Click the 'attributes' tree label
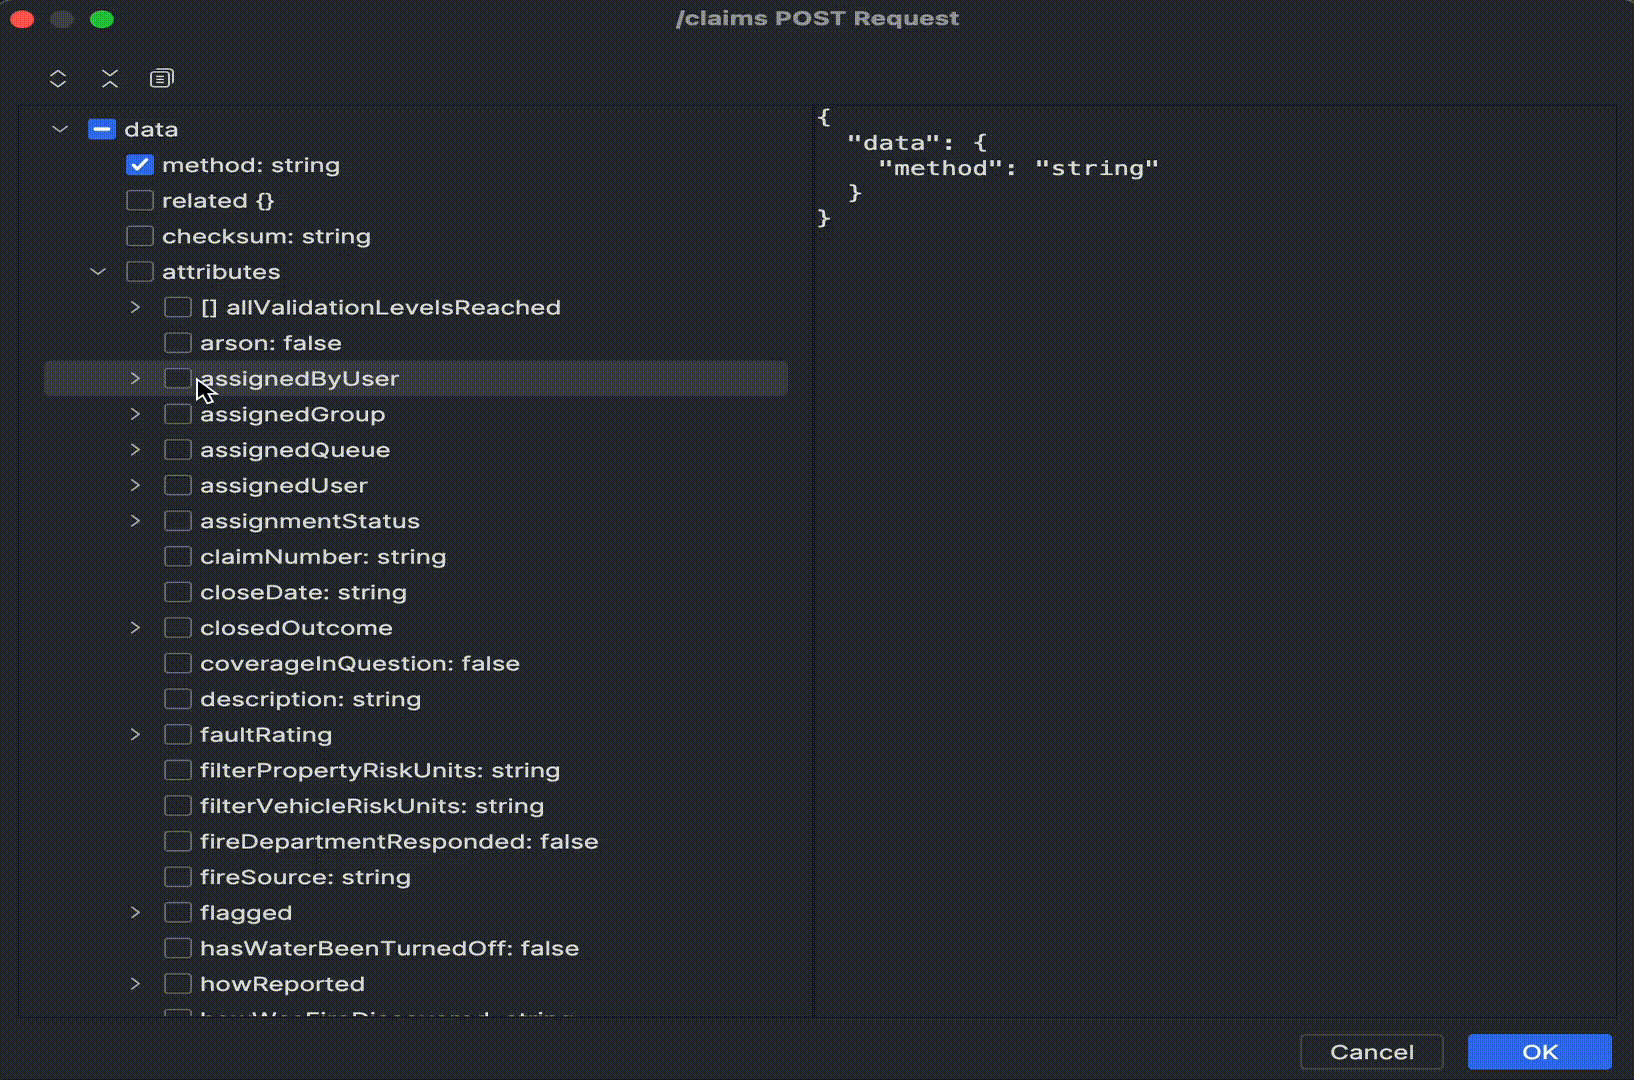The width and height of the screenshot is (1634, 1080). (221, 272)
